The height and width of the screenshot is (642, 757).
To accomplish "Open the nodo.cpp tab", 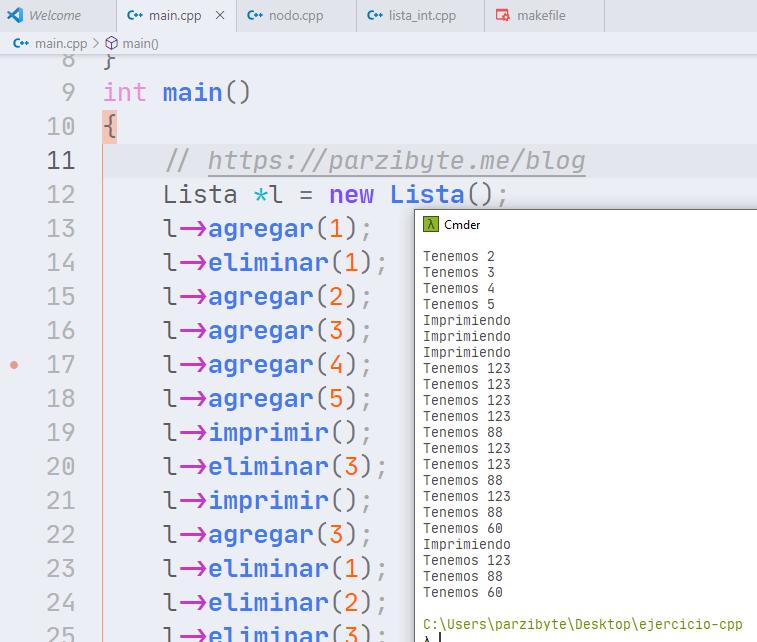I will tap(296, 16).
